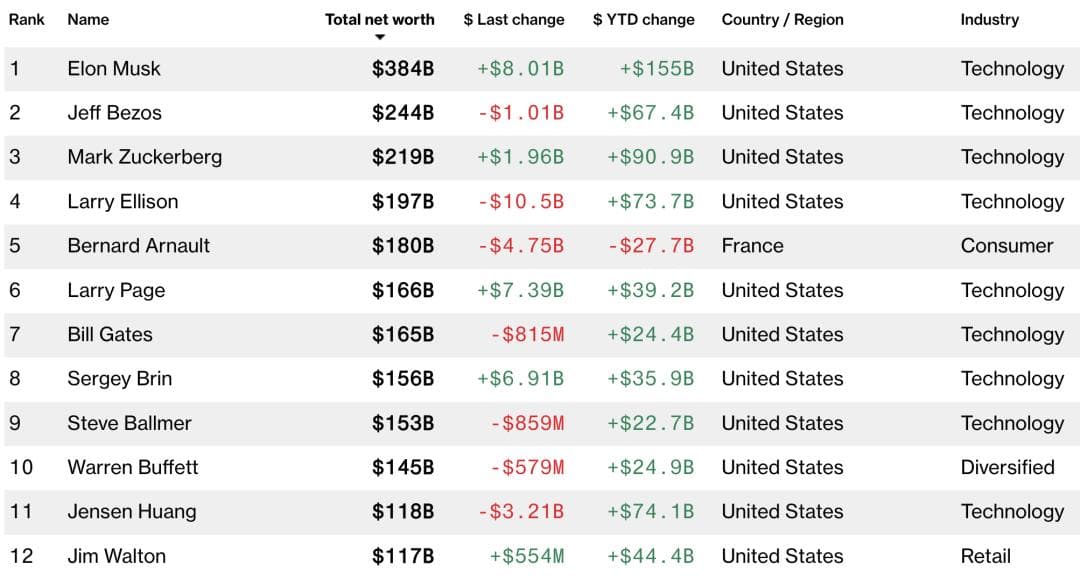Click the Jim Walton row
This screenshot has height=579, width=1080.
pos(116,556)
